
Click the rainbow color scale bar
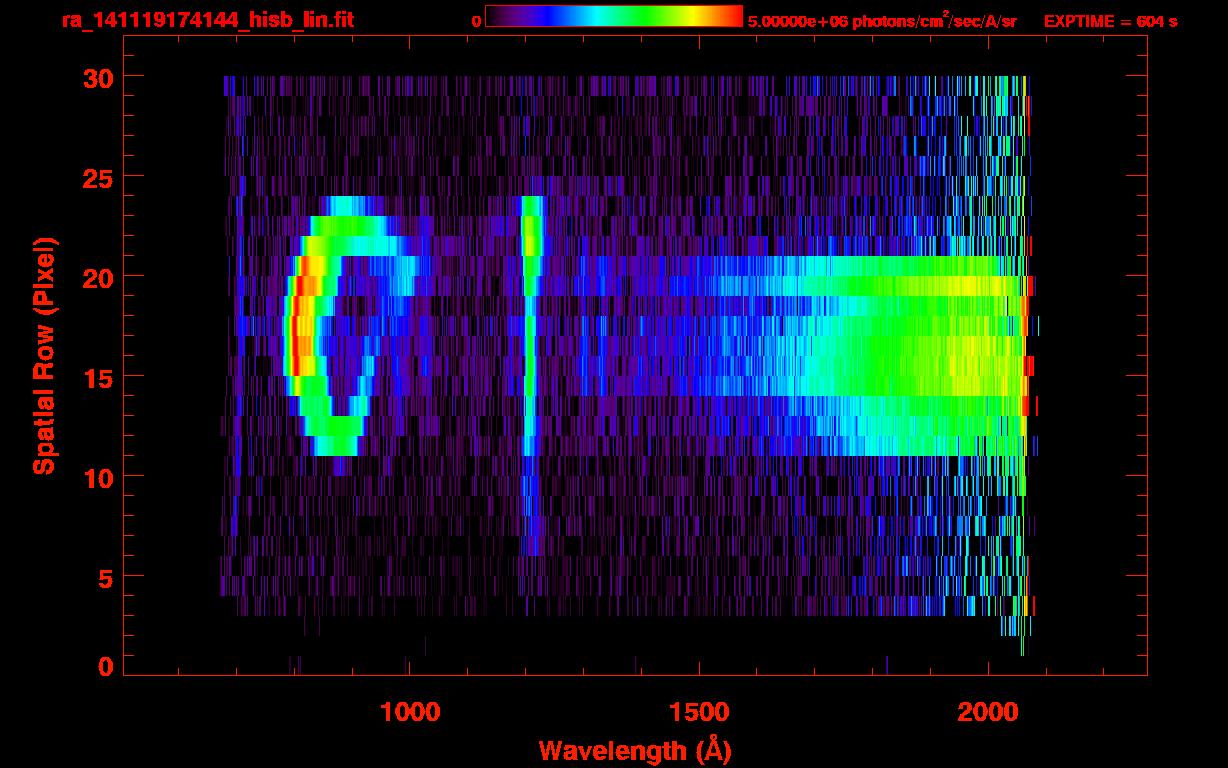(x=614, y=17)
